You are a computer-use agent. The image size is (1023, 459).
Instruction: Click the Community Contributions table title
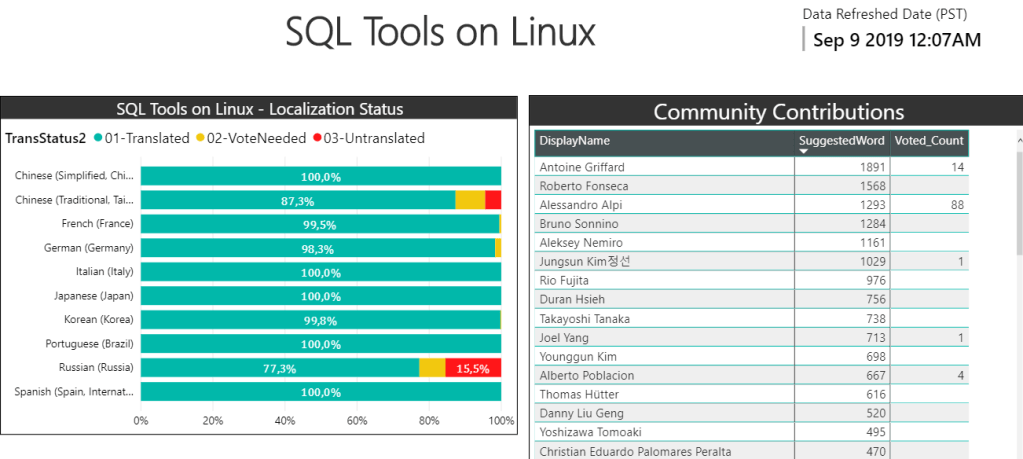(x=778, y=112)
